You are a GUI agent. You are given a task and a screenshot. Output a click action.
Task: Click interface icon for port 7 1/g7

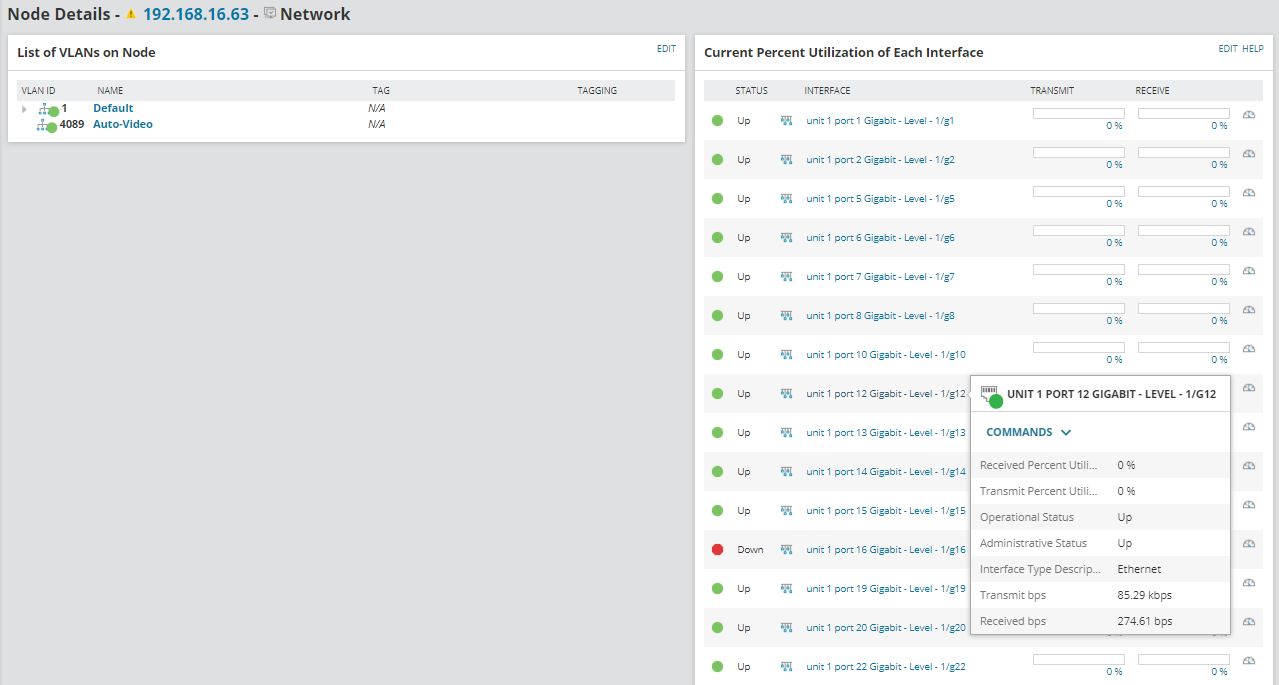click(786, 277)
